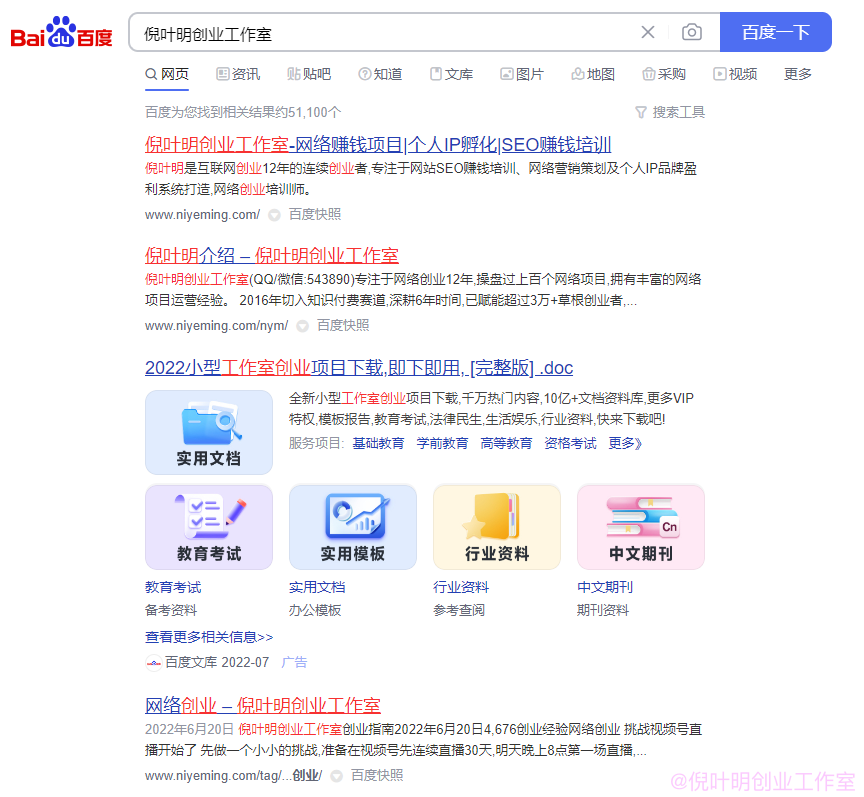The height and width of the screenshot is (797, 864).
Task: Click 备考资料 caption text
Action: (x=170, y=611)
